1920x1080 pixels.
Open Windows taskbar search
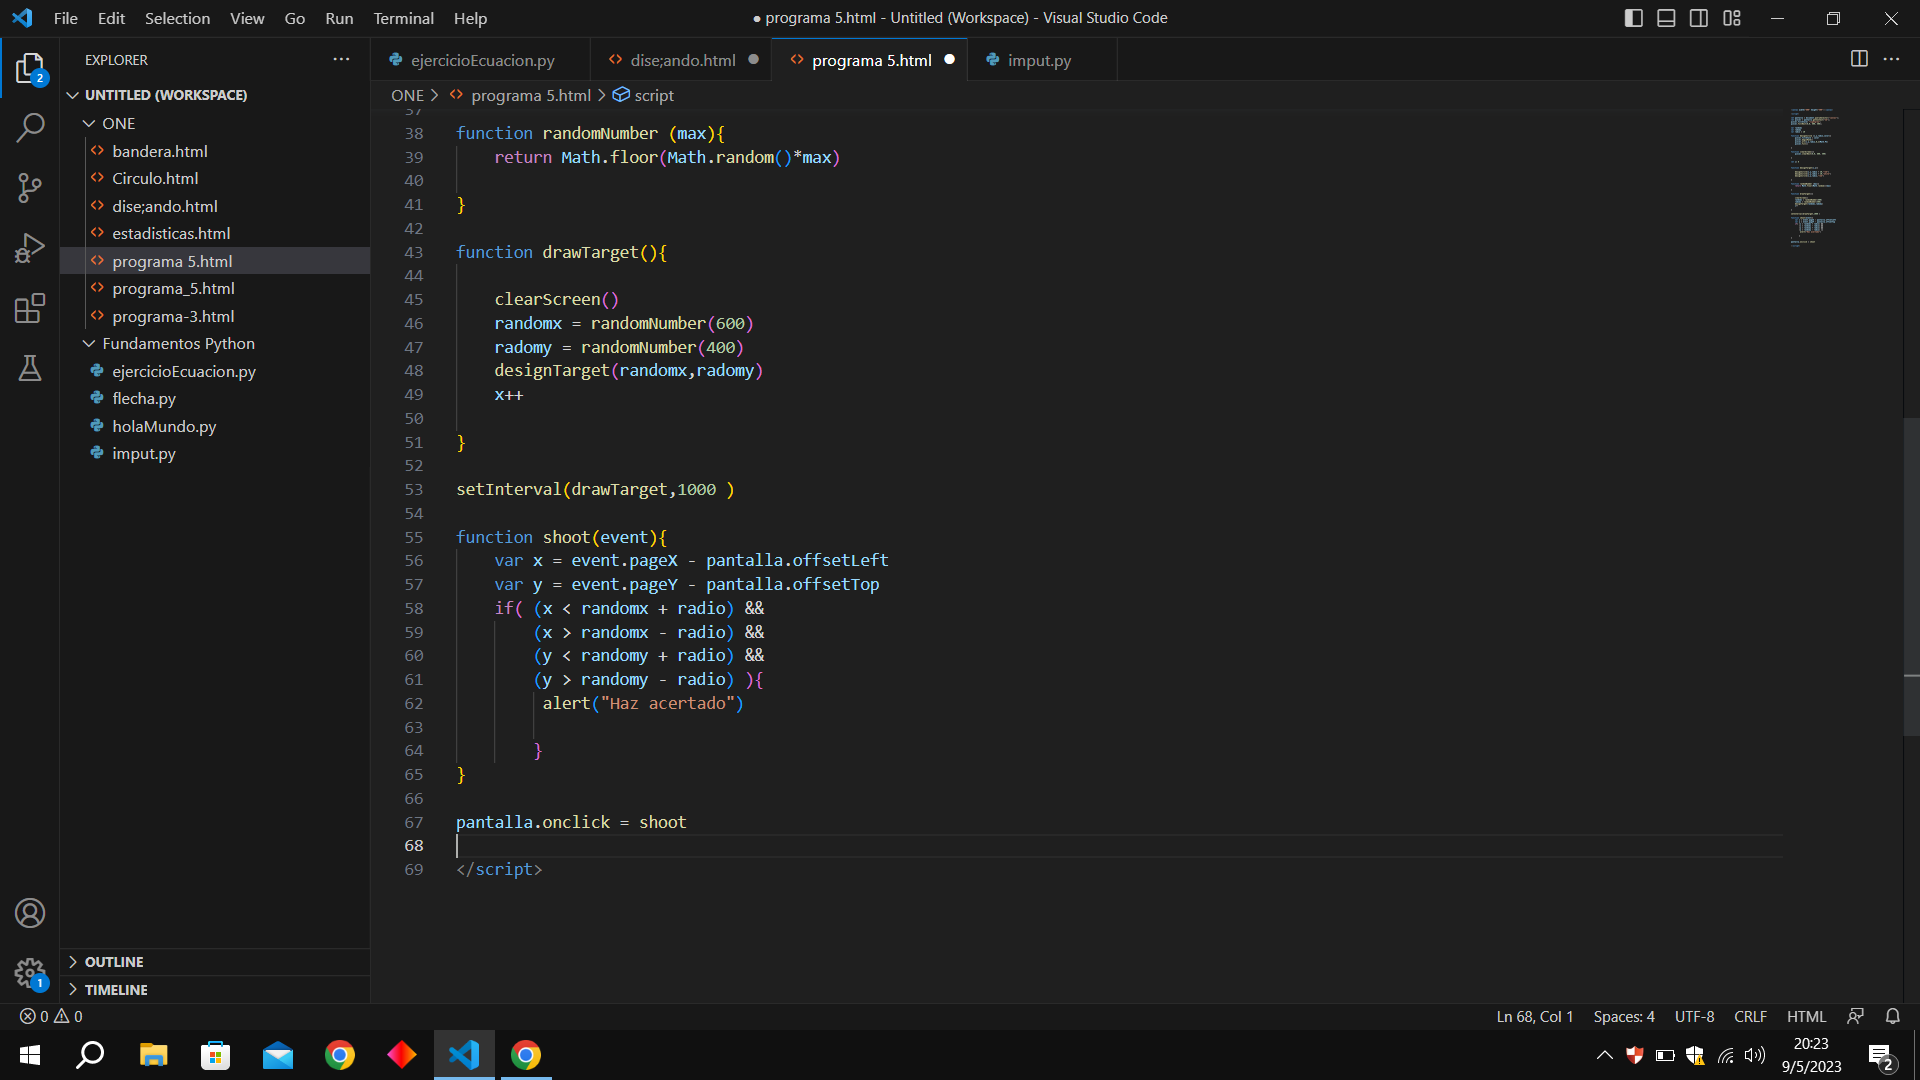(91, 1055)
